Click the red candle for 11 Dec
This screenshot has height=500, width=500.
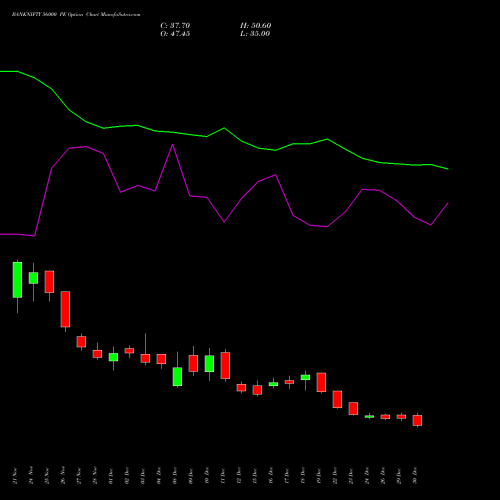click(x=225, y=365)
